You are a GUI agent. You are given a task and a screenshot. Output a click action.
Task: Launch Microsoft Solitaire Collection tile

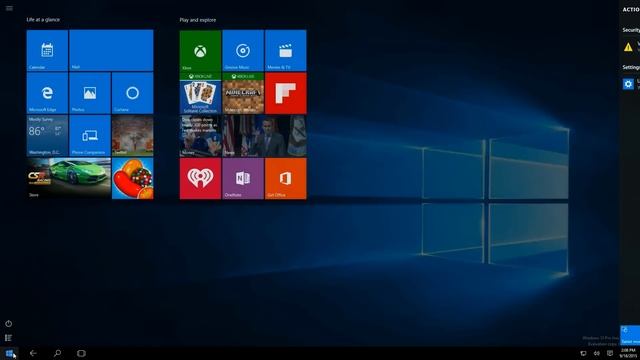[200, 93]
